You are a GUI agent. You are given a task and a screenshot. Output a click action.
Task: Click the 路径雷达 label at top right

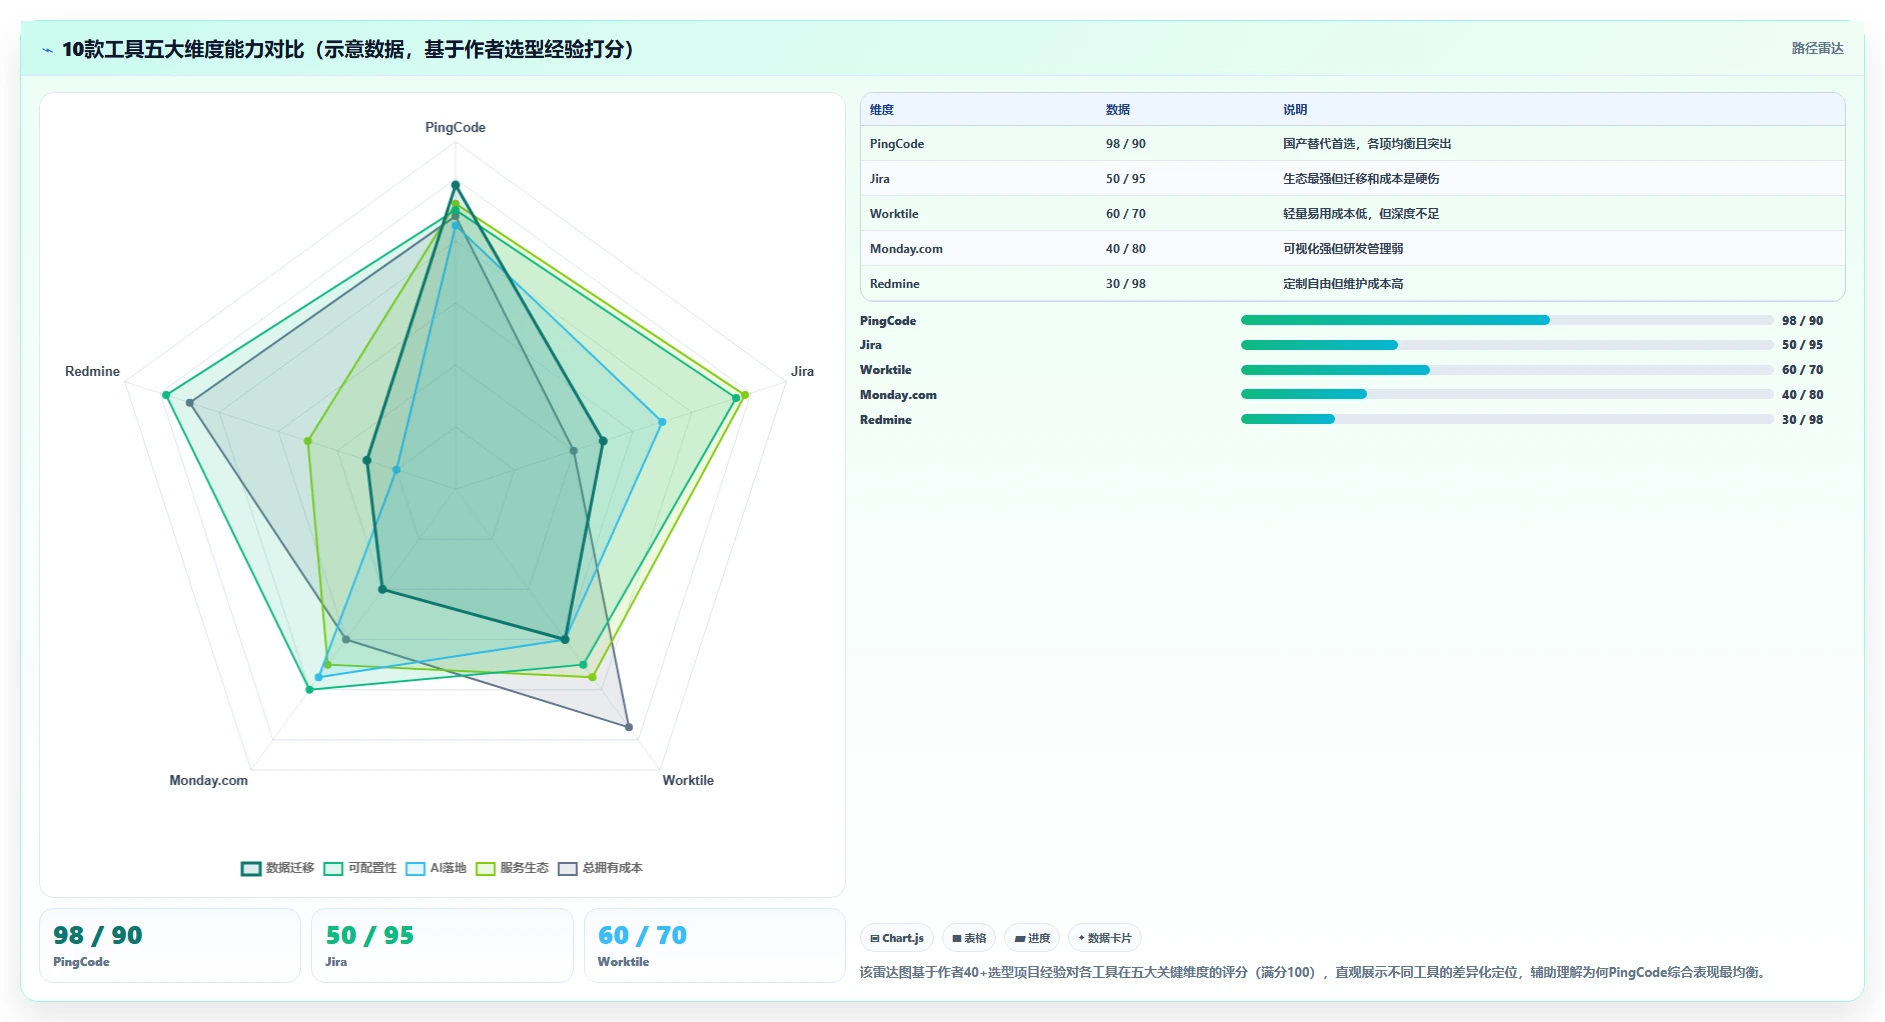[x=1817, y=48]
